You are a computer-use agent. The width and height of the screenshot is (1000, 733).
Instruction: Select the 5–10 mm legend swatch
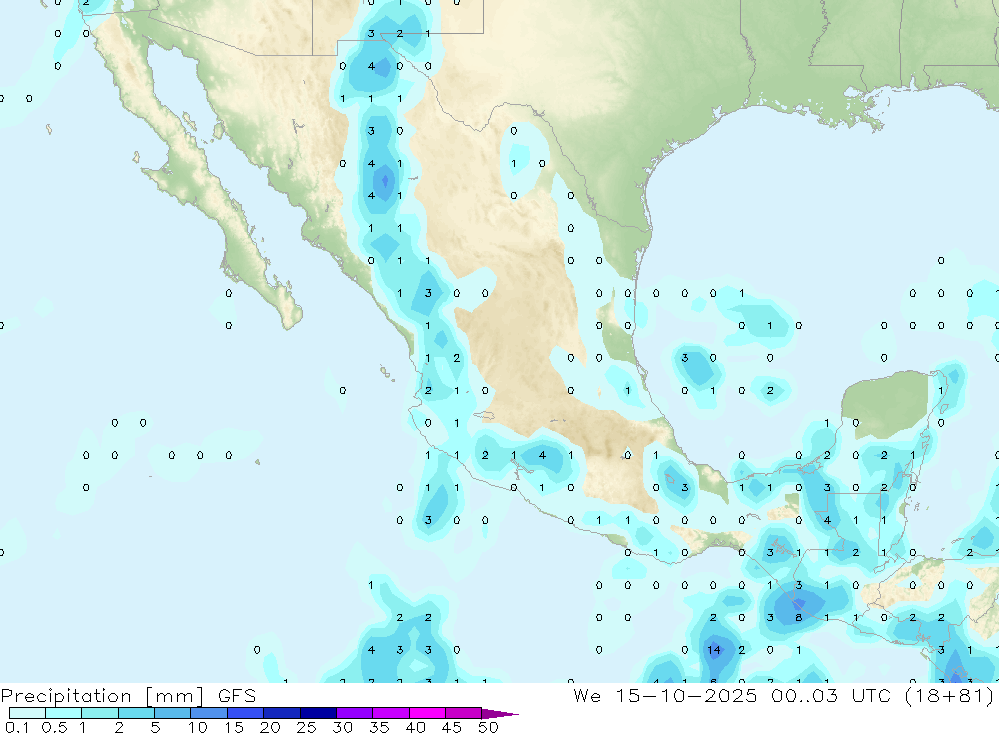point(173,713)
